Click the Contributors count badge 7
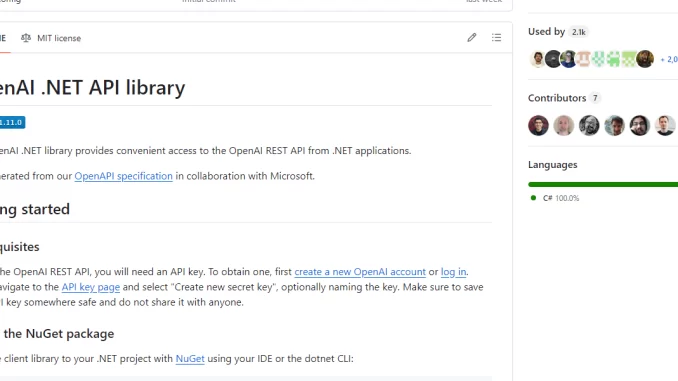Viewport: 678px width, 381px height. (595, 98)
